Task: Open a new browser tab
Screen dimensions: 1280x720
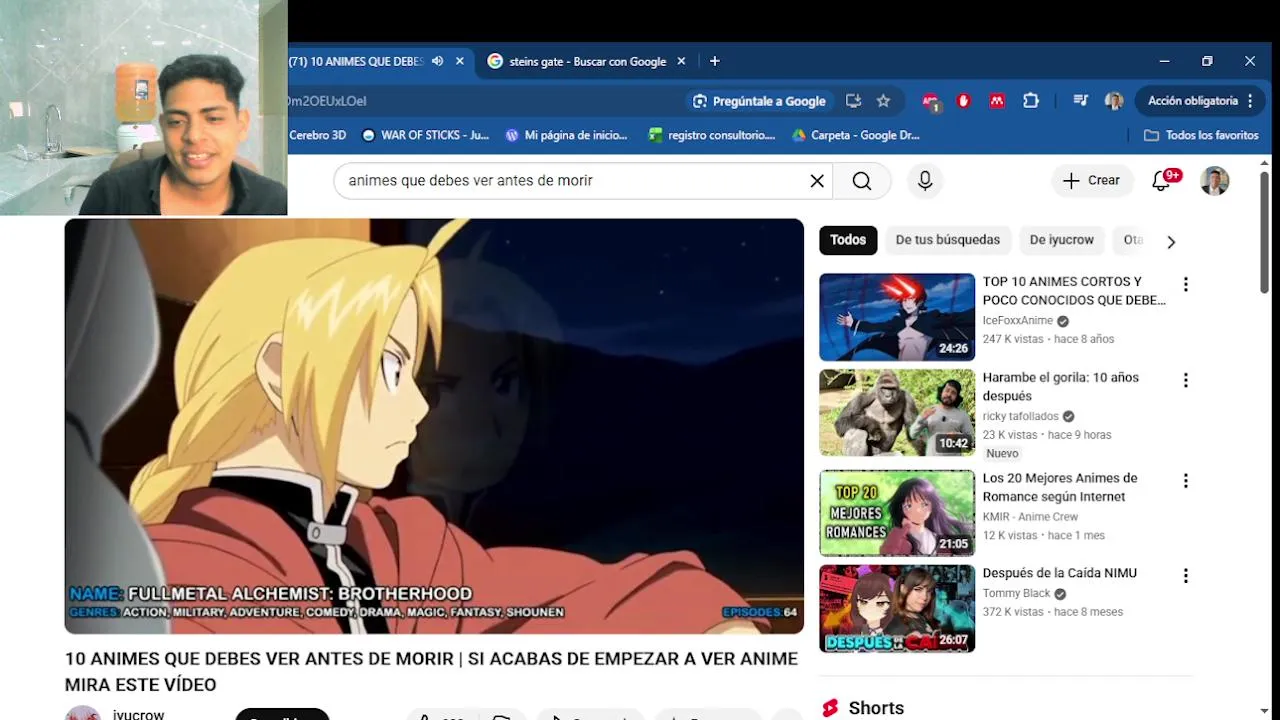Action: coord(714,61)
